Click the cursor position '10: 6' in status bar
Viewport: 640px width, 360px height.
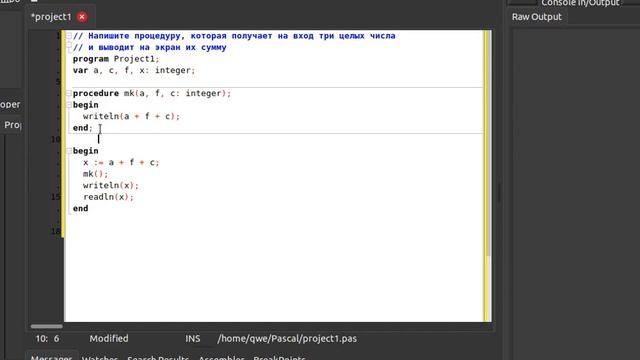[x=47, y=338]
